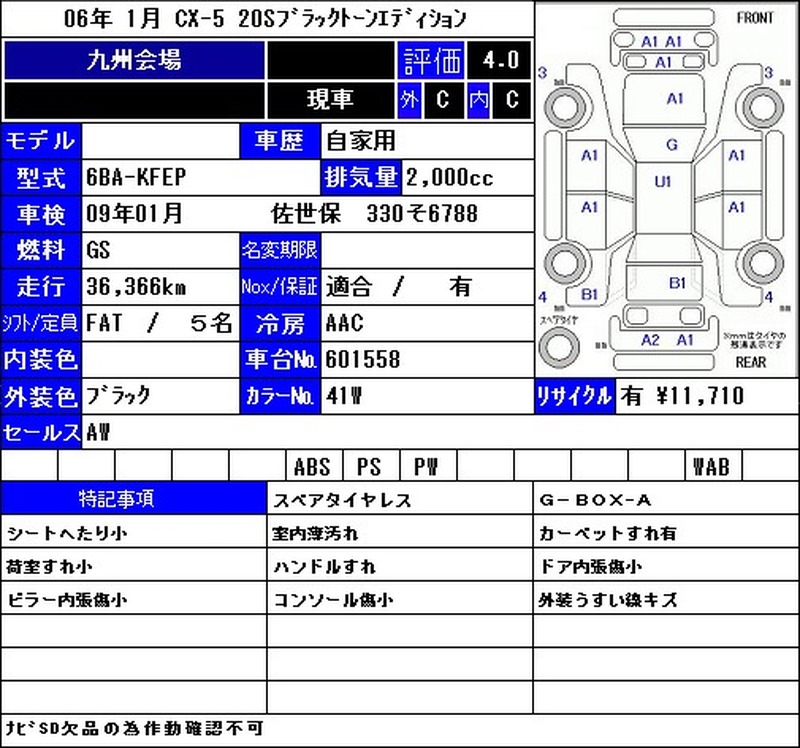The height and width of the screenshot is (748, 800).
Task: Click the ブラック exterior color field
Action: point(160,396)
